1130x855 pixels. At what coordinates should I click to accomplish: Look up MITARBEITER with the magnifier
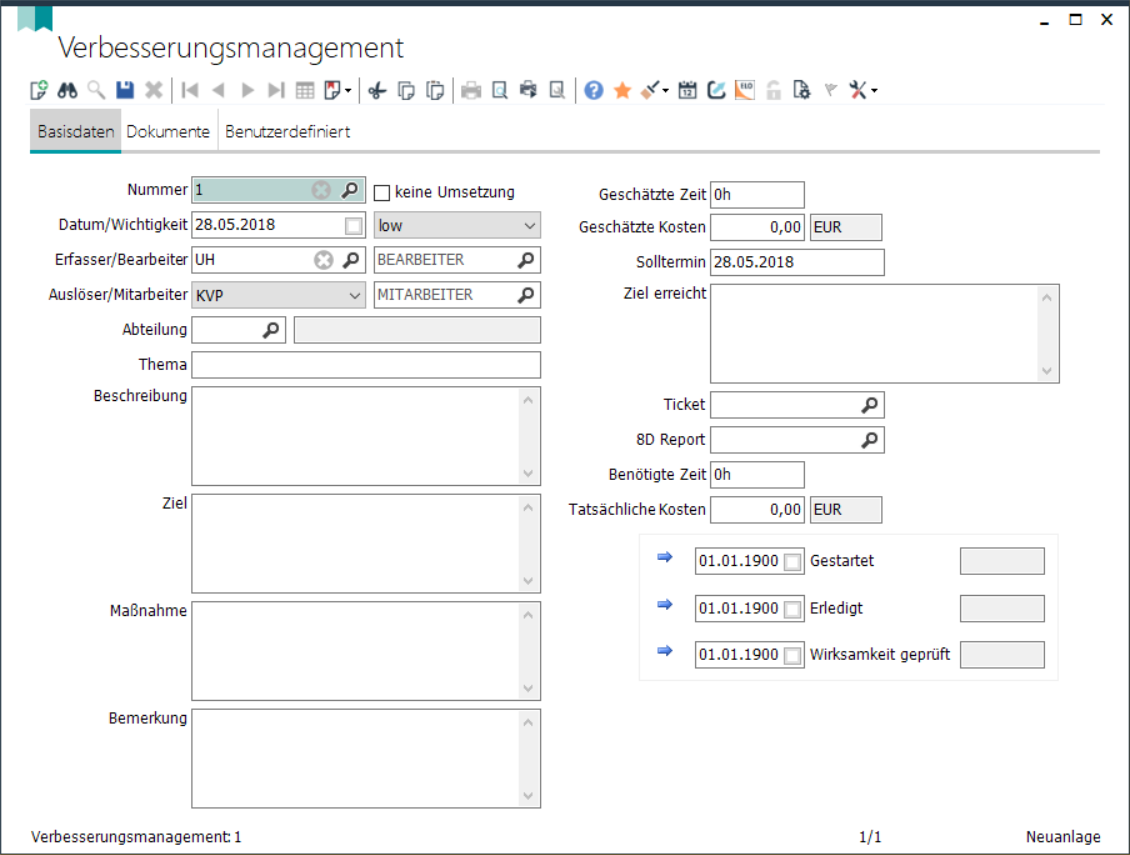[x=526, y=295]
